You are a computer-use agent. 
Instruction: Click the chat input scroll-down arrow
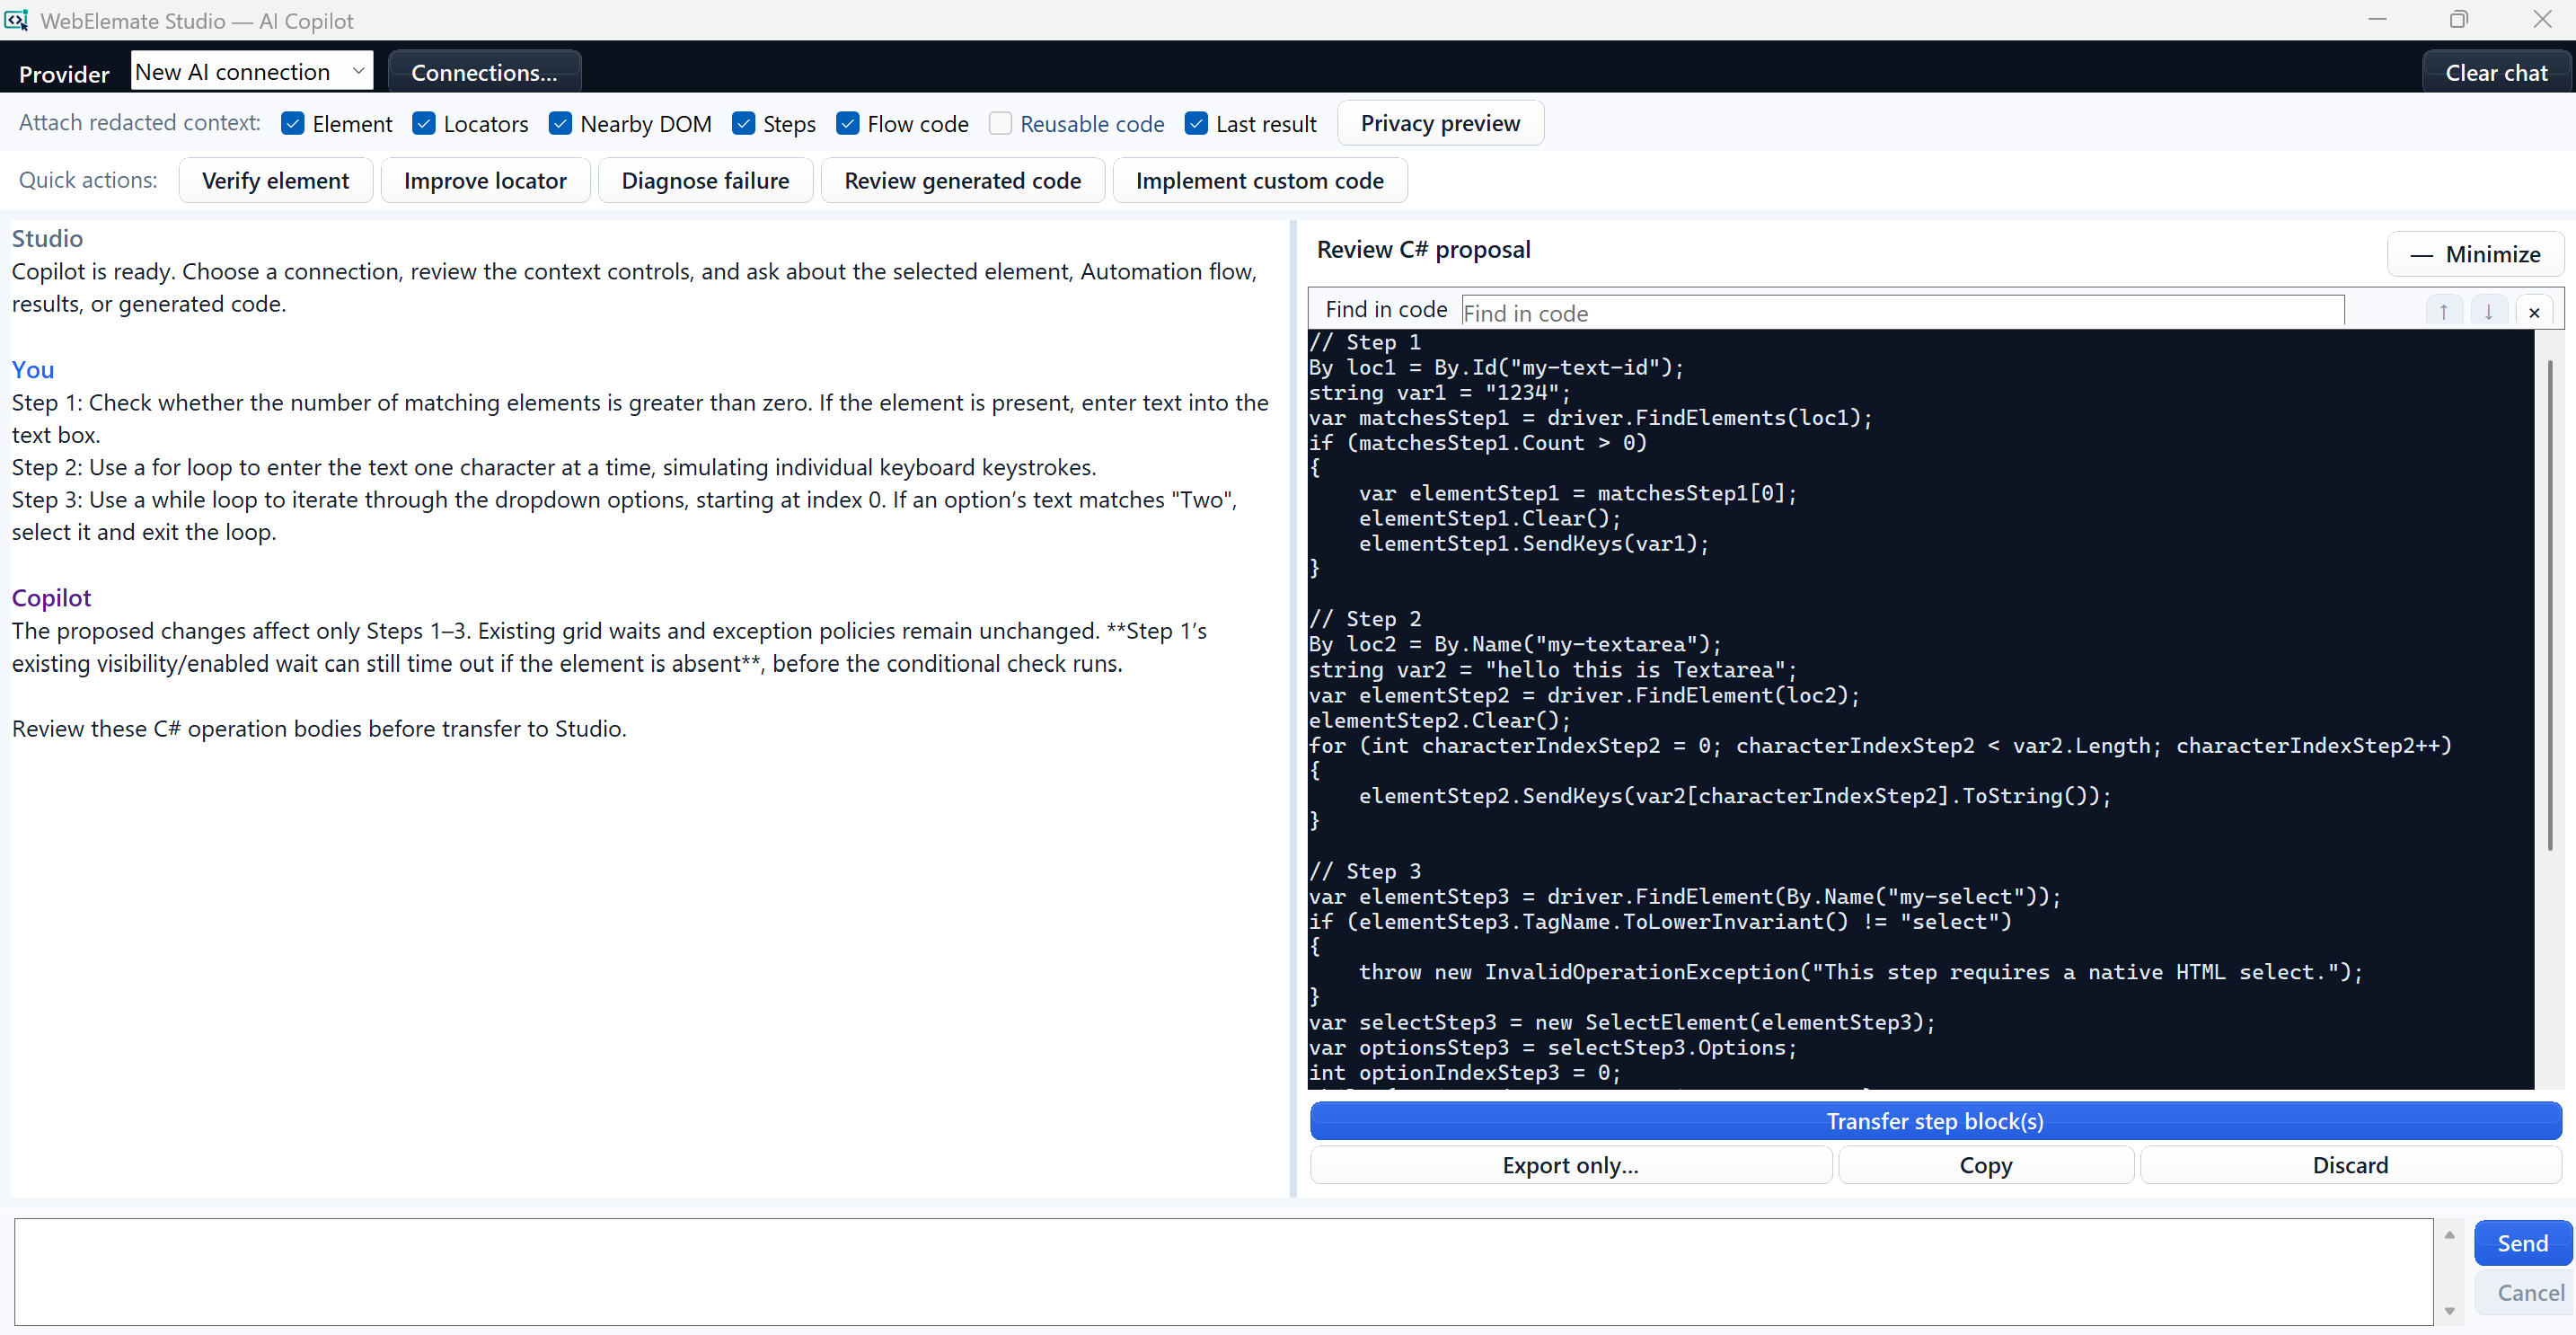[x=2449, y=1311]
